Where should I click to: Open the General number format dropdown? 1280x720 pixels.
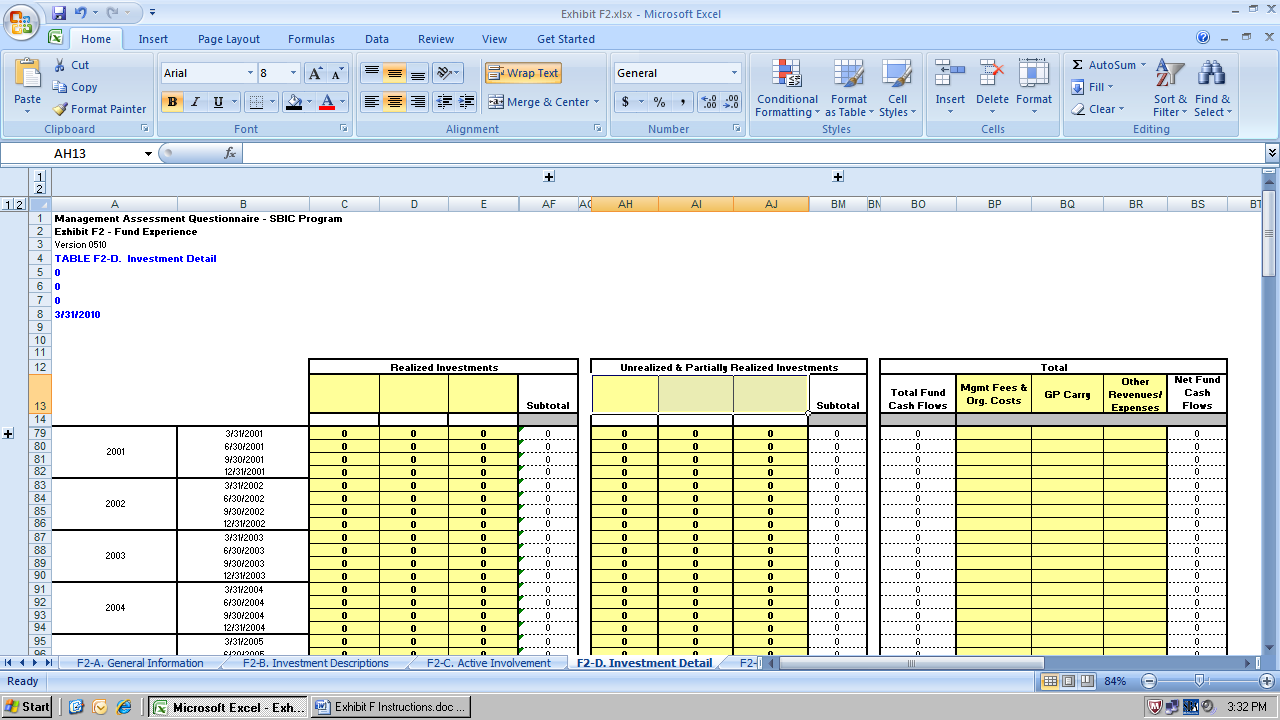click(x=734, y=73)
